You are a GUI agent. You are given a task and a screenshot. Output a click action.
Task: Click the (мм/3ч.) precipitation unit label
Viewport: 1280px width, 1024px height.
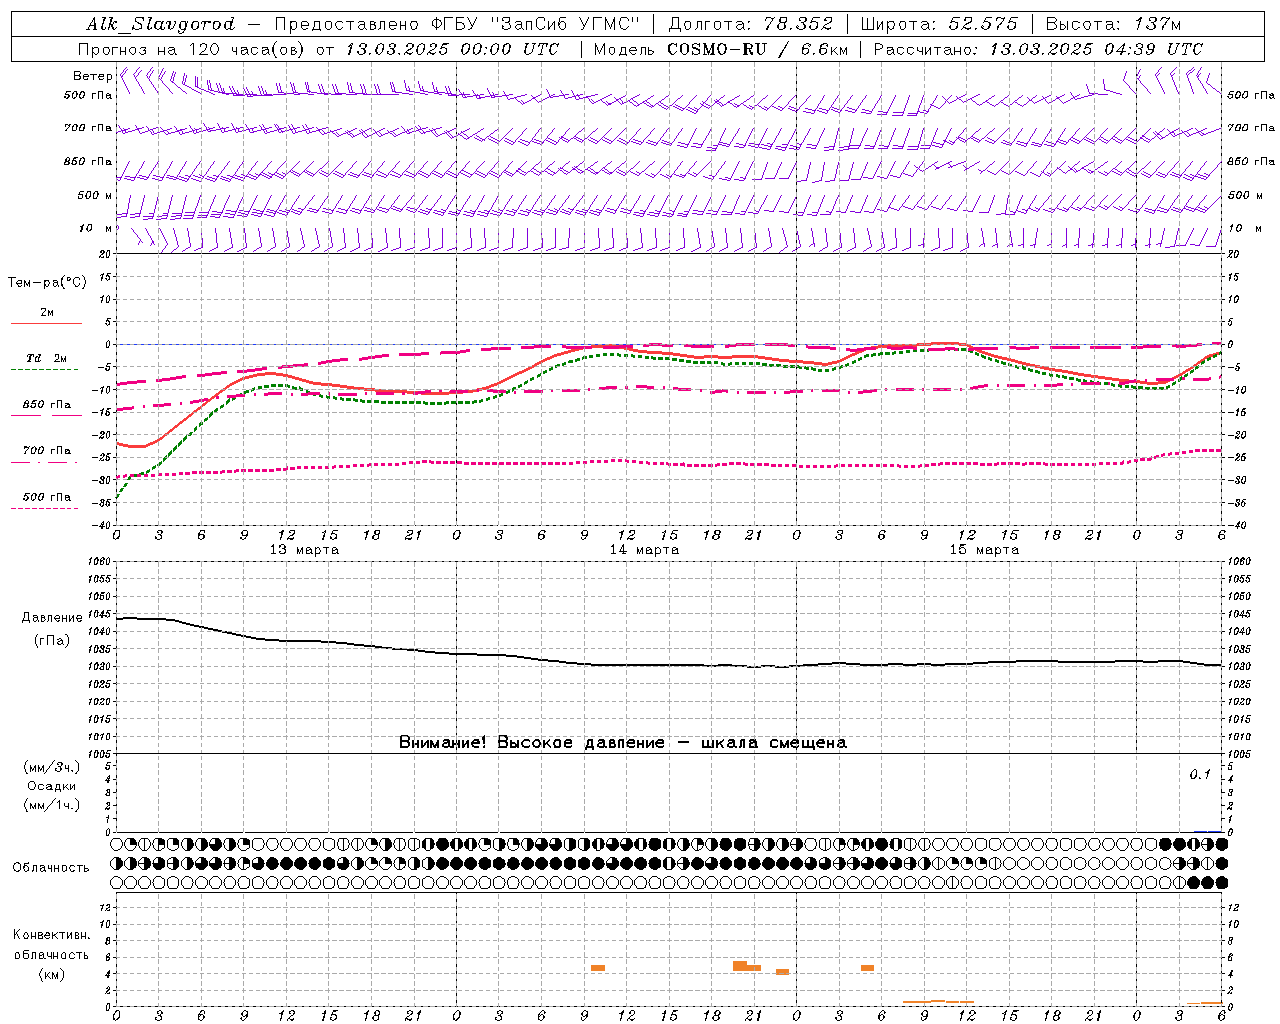pyautogui.click(x=52, y=767)
